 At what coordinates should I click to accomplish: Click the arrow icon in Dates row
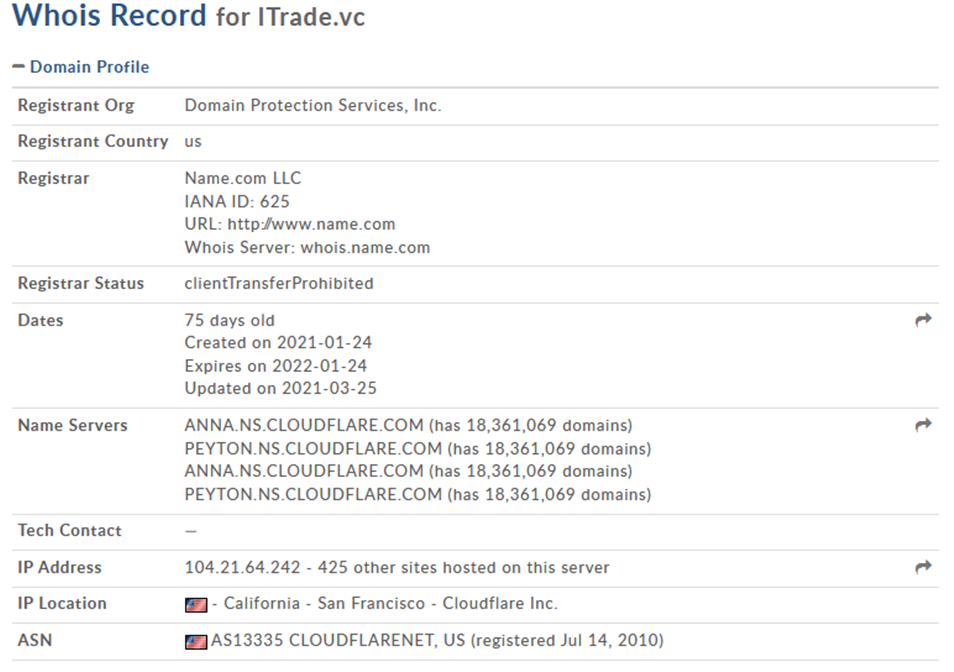923,320
